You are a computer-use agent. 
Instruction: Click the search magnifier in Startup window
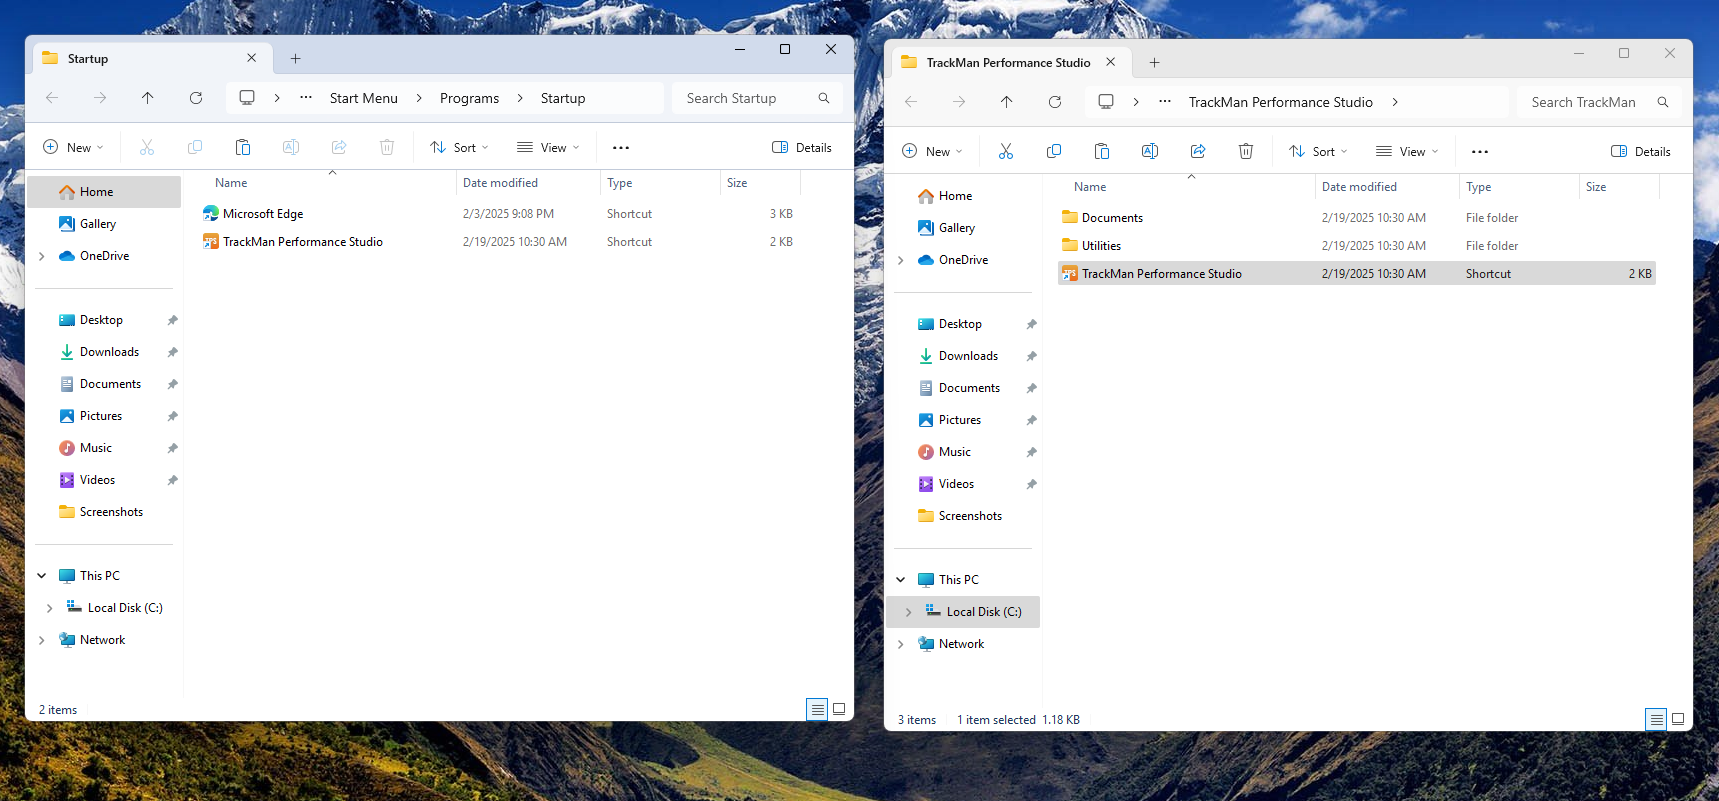coord(824,98)
